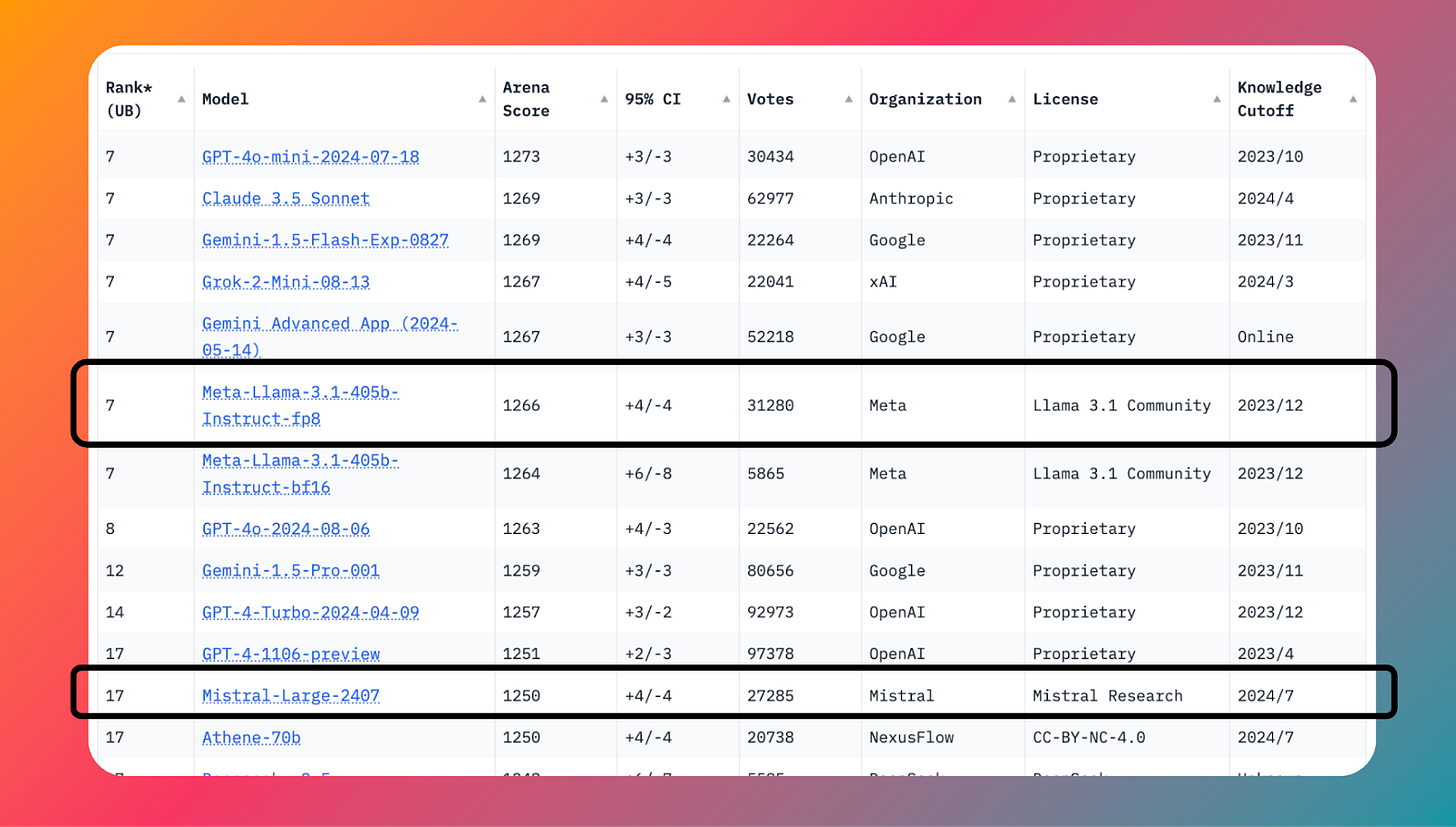Click the Model column header label
This screenshot has height=827, width=1456.
click(x=226, y=99)
